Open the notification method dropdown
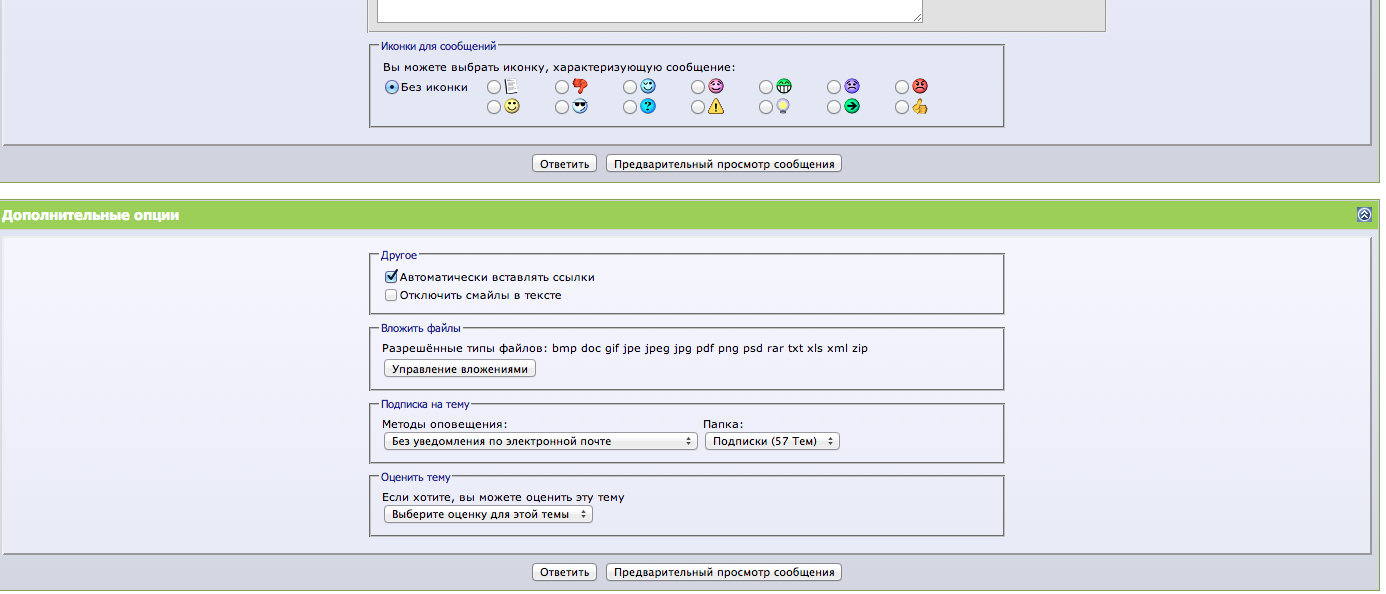The image size is (1386, 594). 540,441
